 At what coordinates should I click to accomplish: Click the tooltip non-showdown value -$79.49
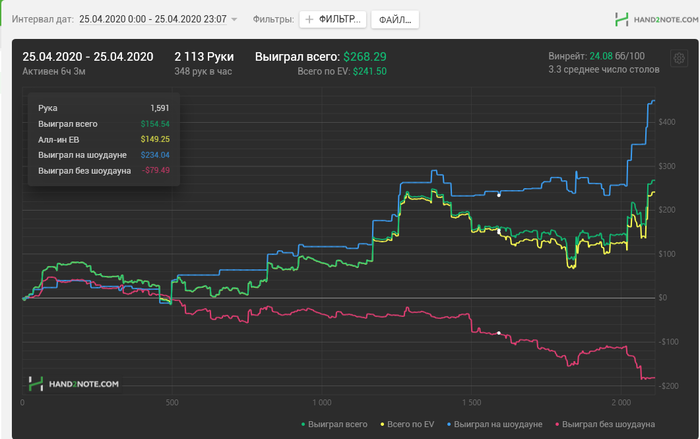pyautogui.click(x=156, y=170)
